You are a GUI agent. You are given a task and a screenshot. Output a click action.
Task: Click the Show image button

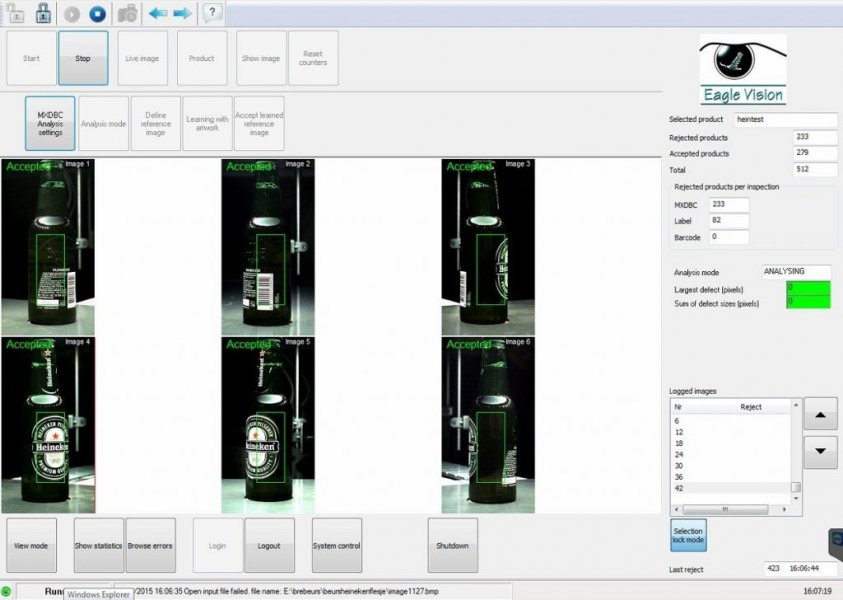click(x=261, y=58)
